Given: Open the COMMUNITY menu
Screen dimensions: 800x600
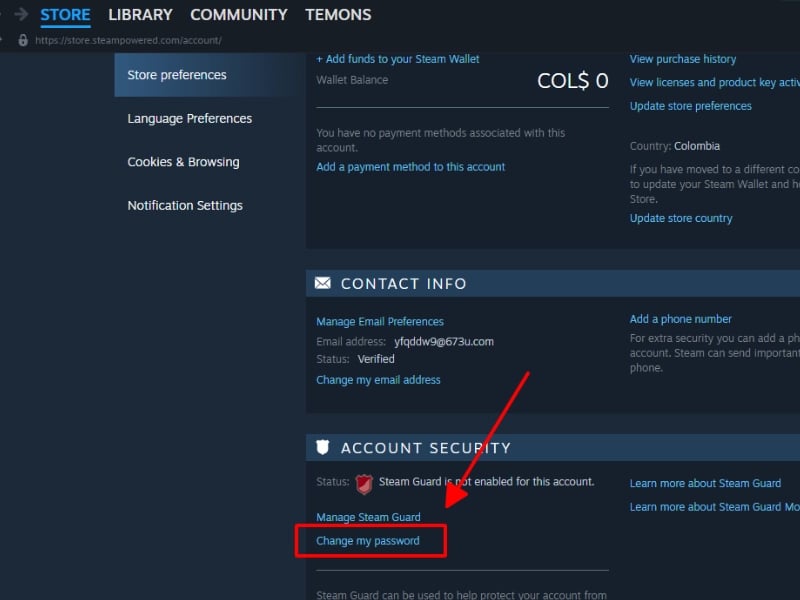Looking at the screenshot, I should click(238, 15).
